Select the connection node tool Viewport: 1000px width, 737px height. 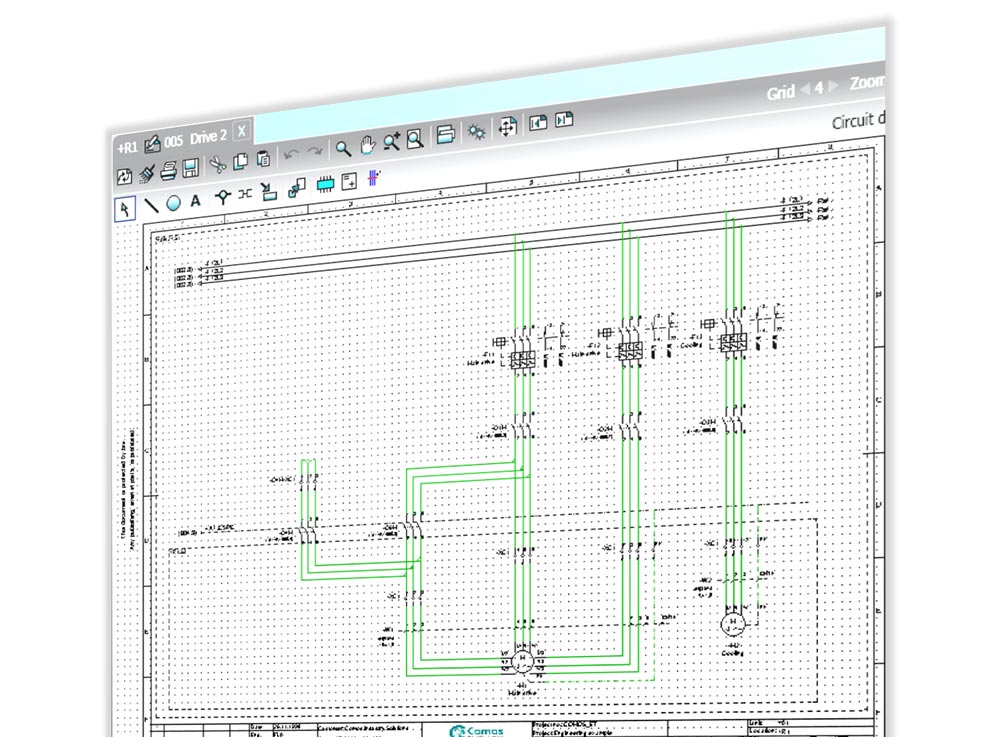coord(222,197)
